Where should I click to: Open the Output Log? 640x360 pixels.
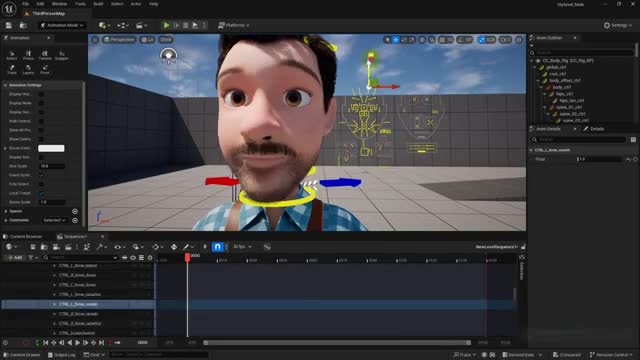pos(62,355)
